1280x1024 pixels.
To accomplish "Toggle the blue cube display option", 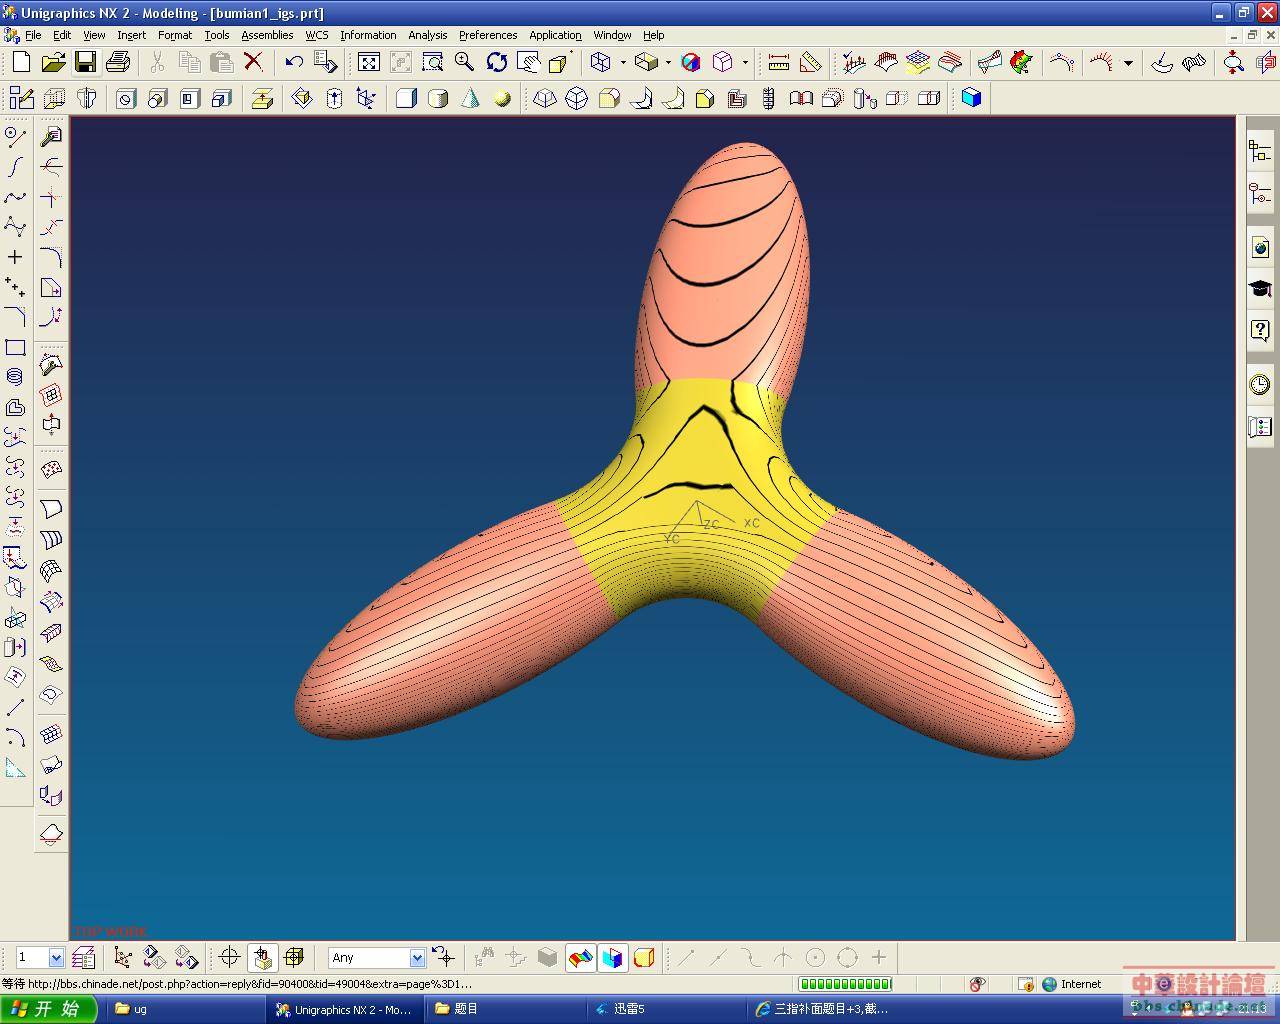I will 612,958.
